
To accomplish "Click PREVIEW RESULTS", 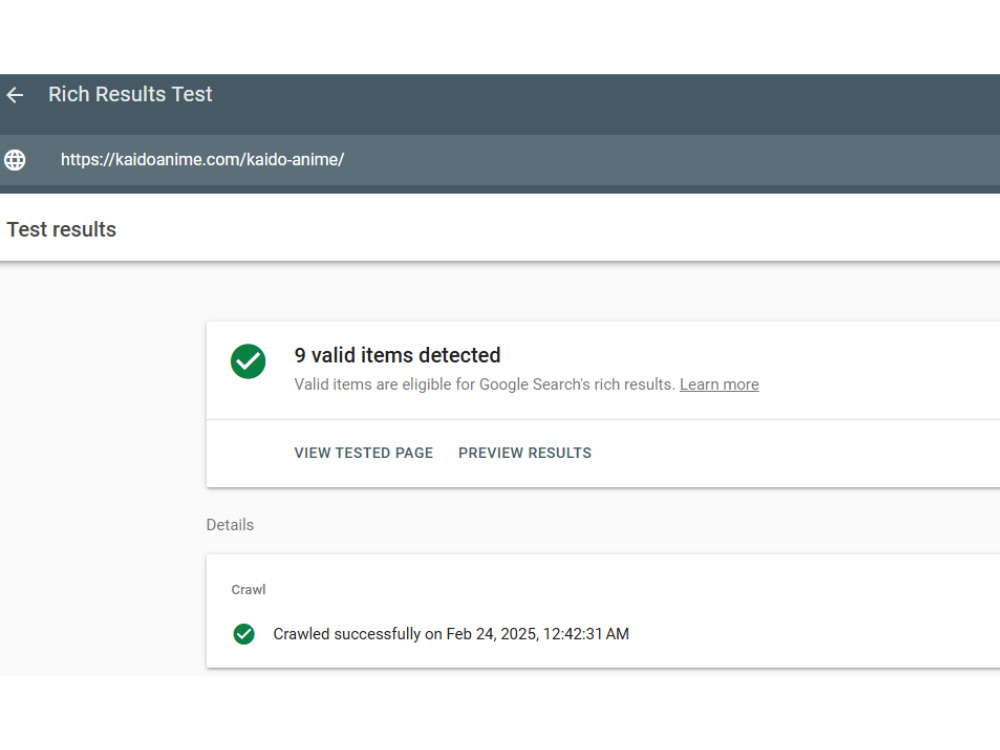I will [525, 453].
